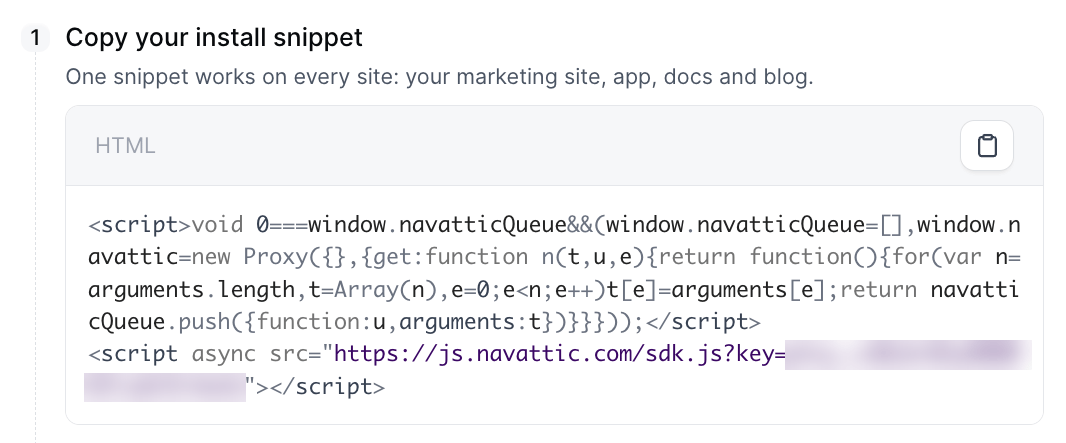The image size is (1066, 443).
Task: Click the 'Copy your install snippet' heading
Action: coord(214,37)
